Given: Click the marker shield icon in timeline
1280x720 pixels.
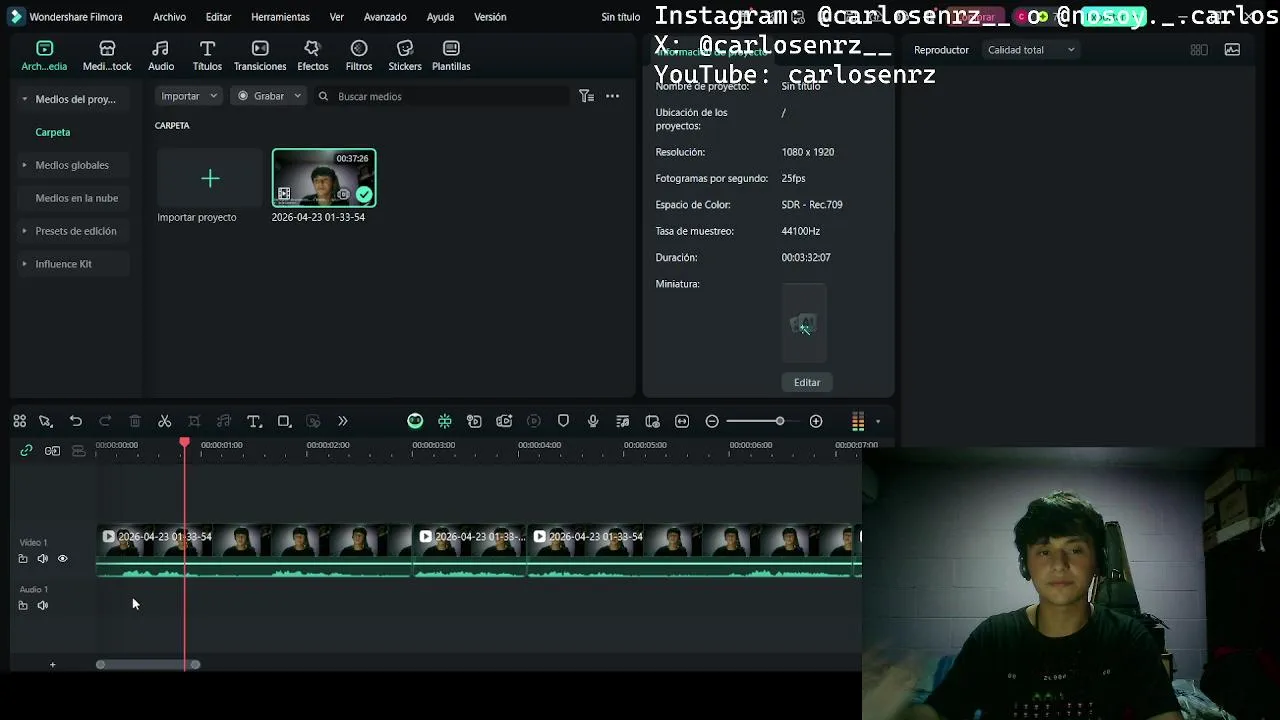Looking at the screenshot, I should click(563, 421).
